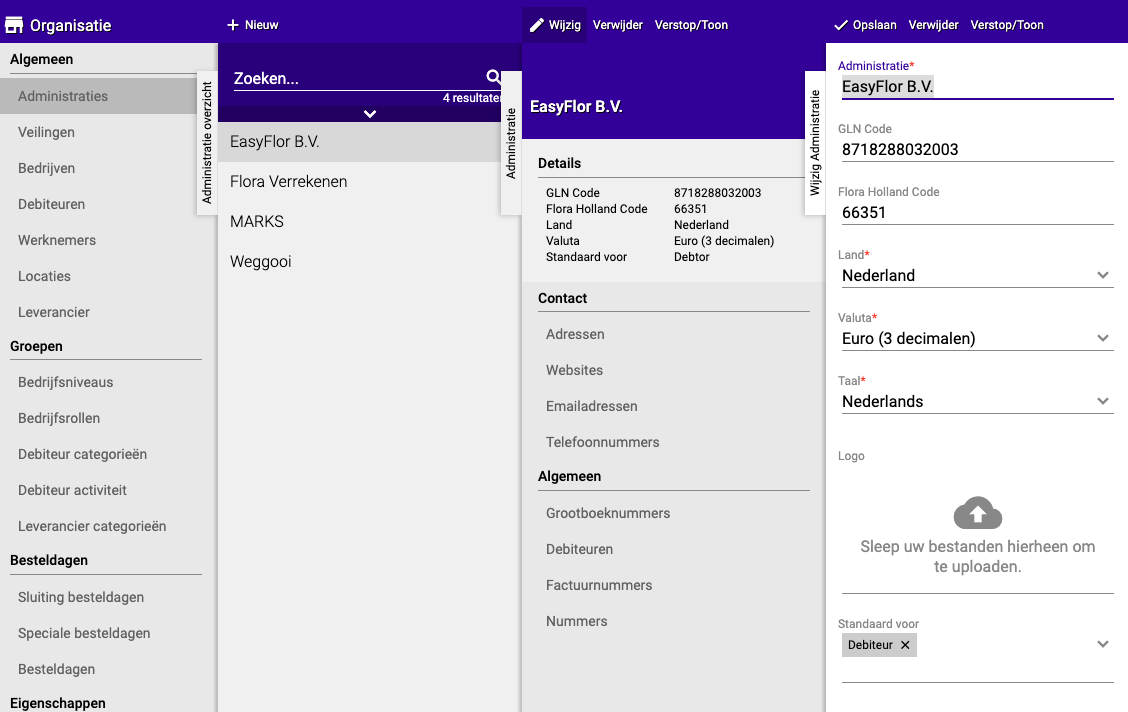Viewport: 1128px width, 712px height.
Task: Select EasyFlor B.V. in the results list
Action: [x=360, y=142]
